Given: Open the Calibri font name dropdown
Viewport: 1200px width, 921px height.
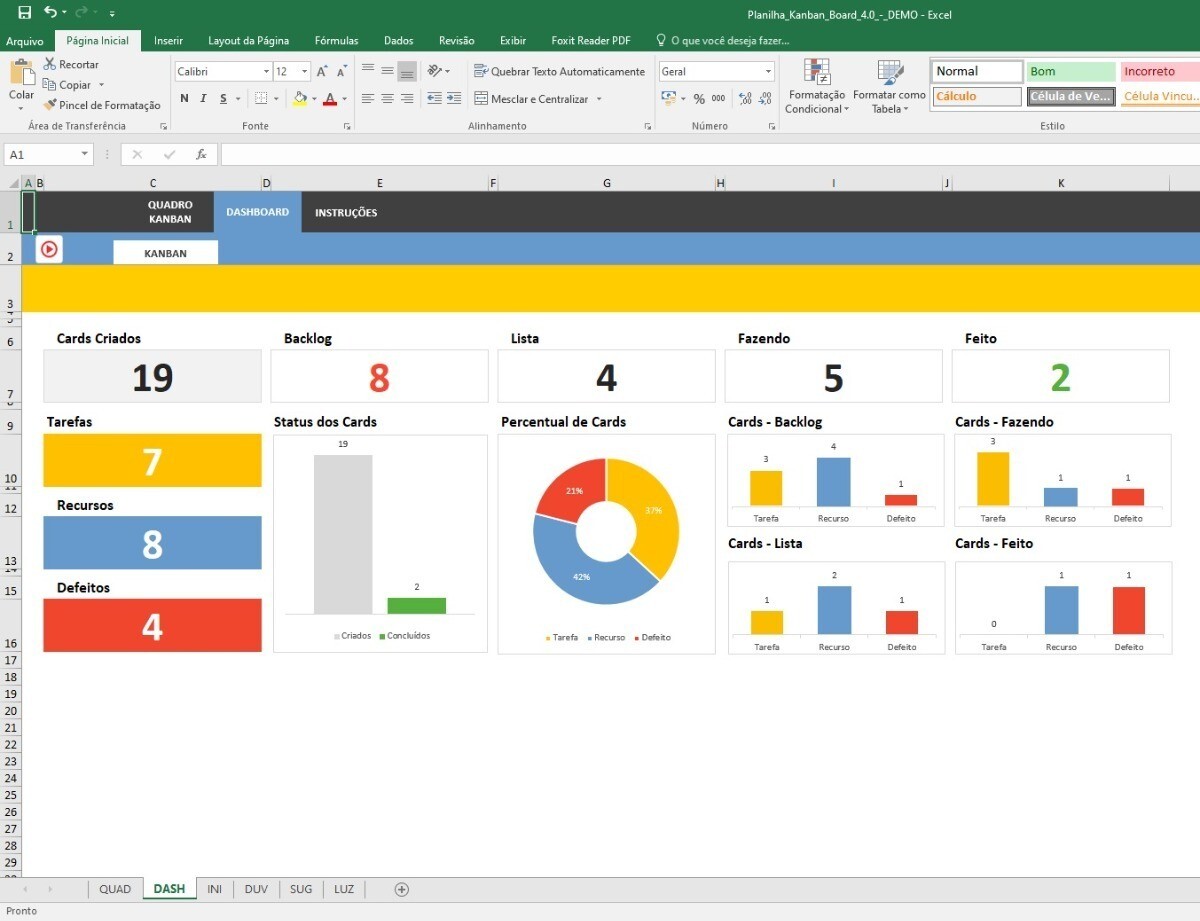Looking at the screenshot, I should [266, 72].
